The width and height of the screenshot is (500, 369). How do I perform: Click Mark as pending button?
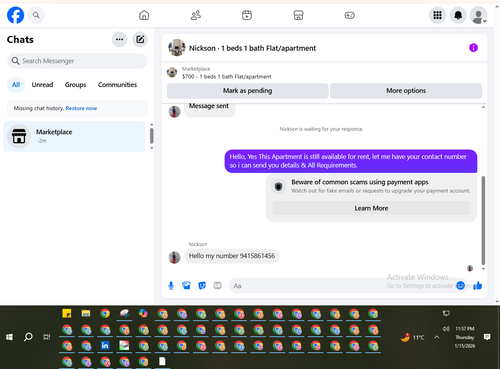point(247,91)
